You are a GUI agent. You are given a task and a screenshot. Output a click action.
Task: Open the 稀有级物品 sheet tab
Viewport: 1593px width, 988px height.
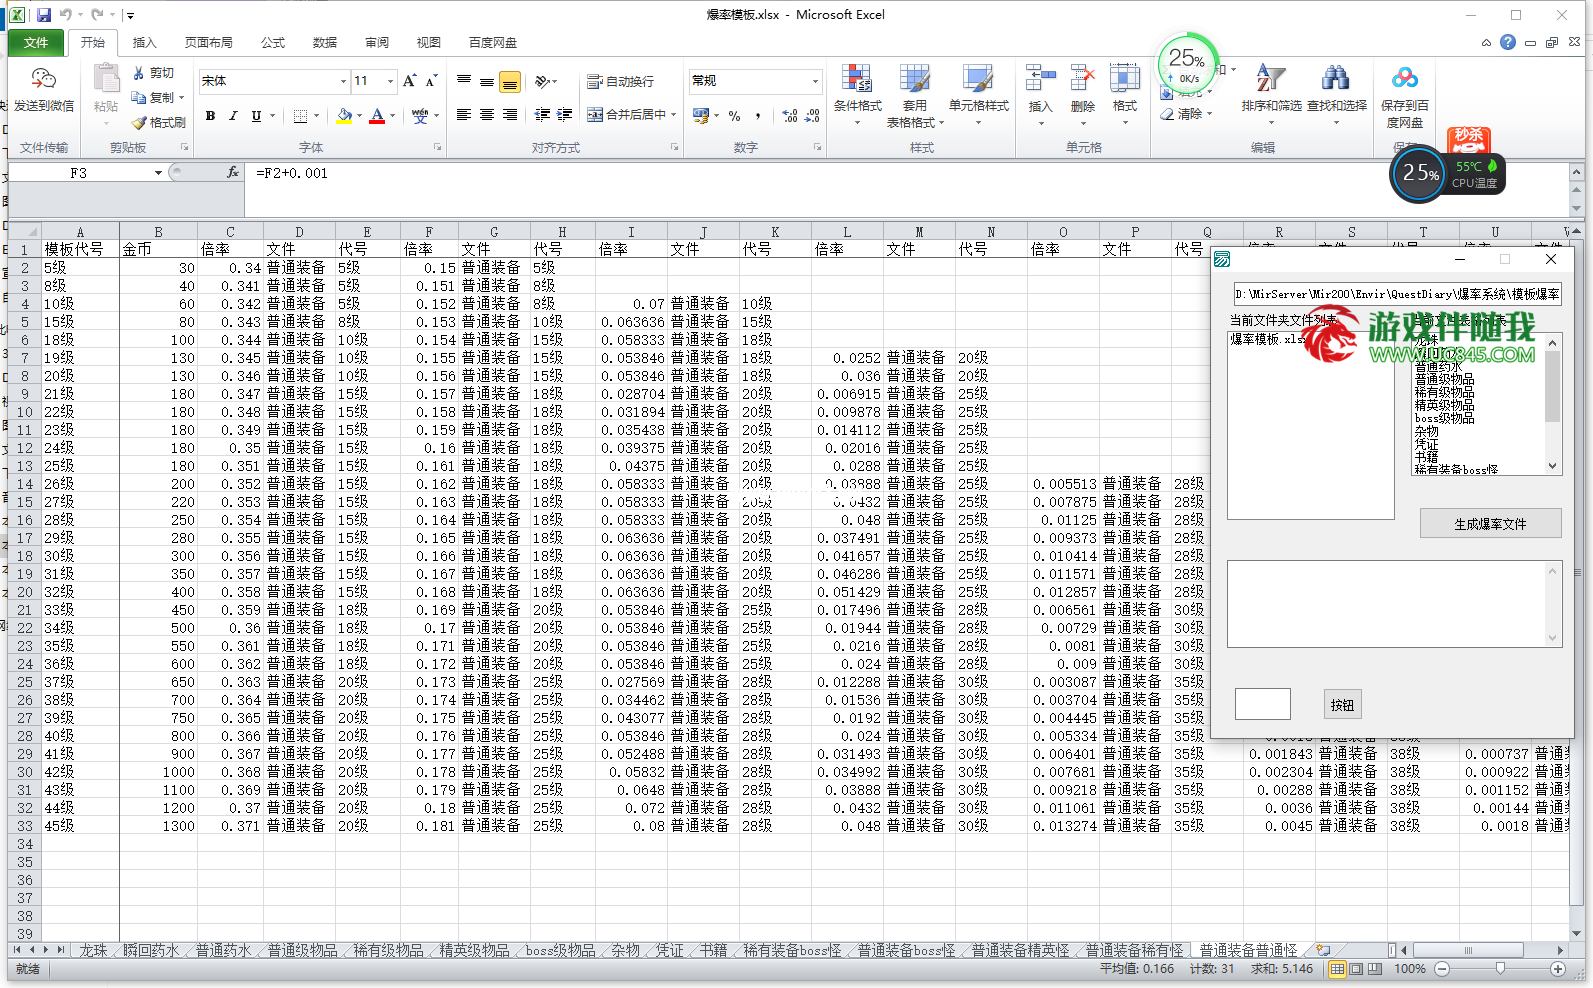point(389,950)
